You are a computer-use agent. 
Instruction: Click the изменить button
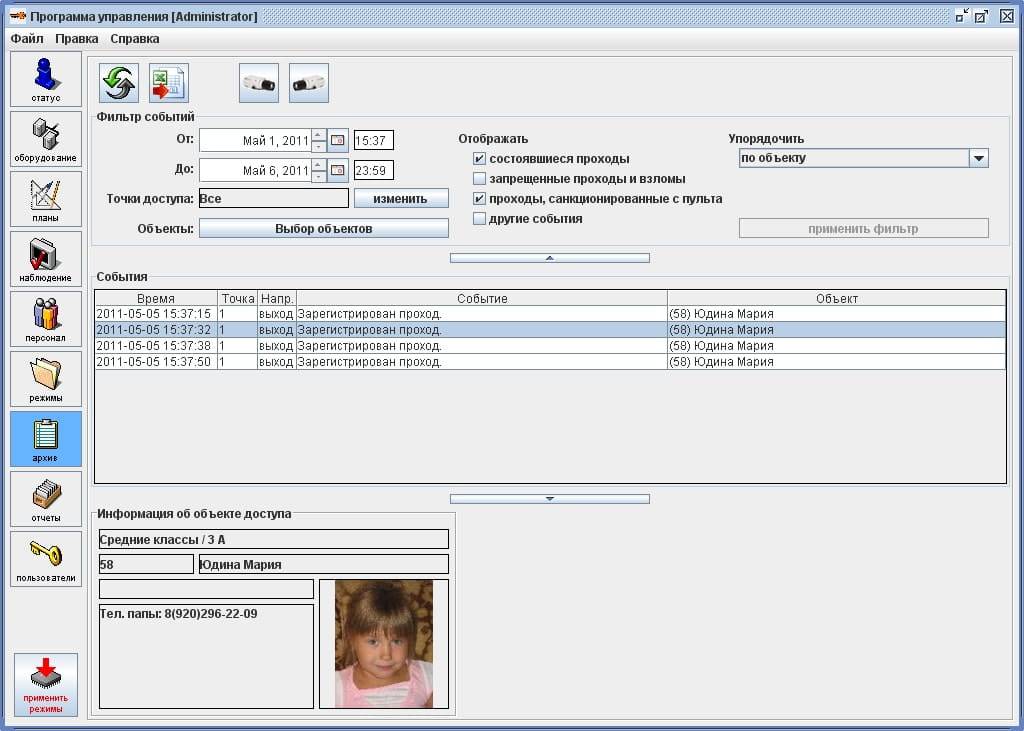tap(400, 199)
